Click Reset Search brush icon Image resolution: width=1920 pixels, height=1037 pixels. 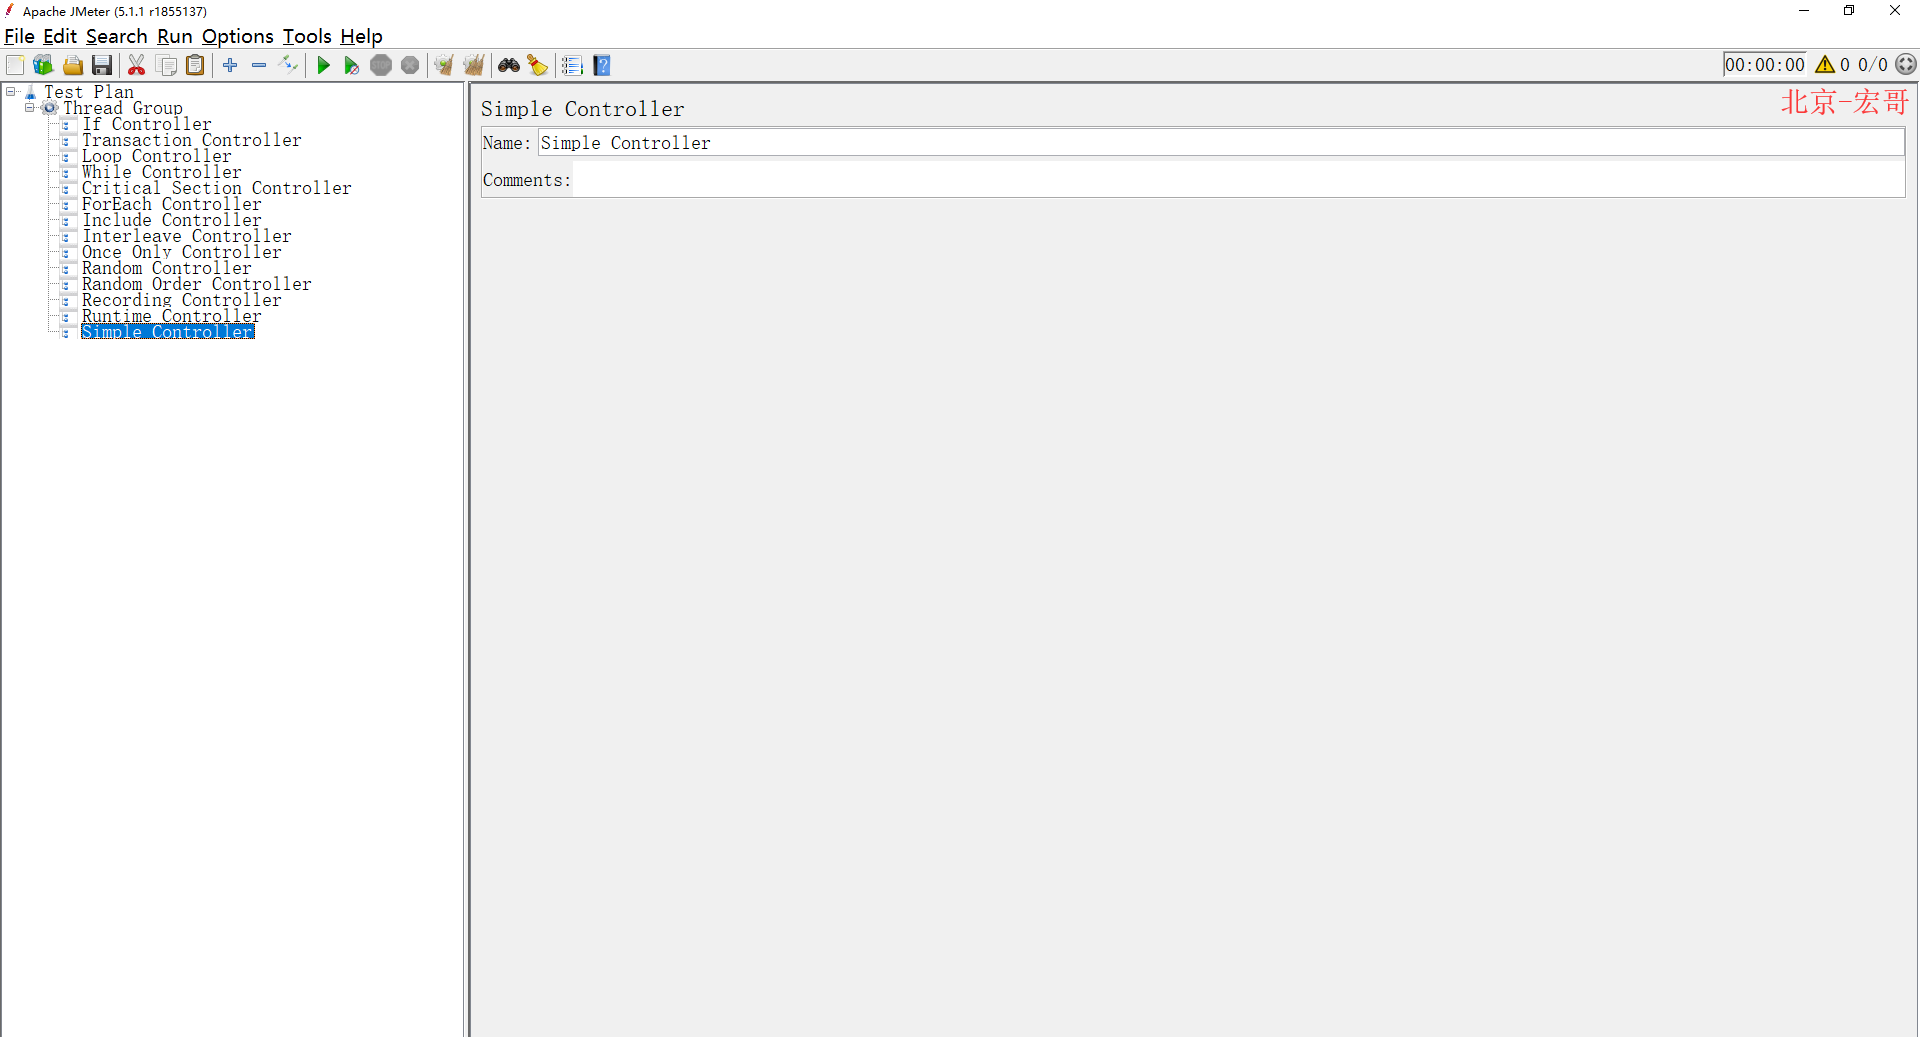pyautogui.click(x=538, y=65)
